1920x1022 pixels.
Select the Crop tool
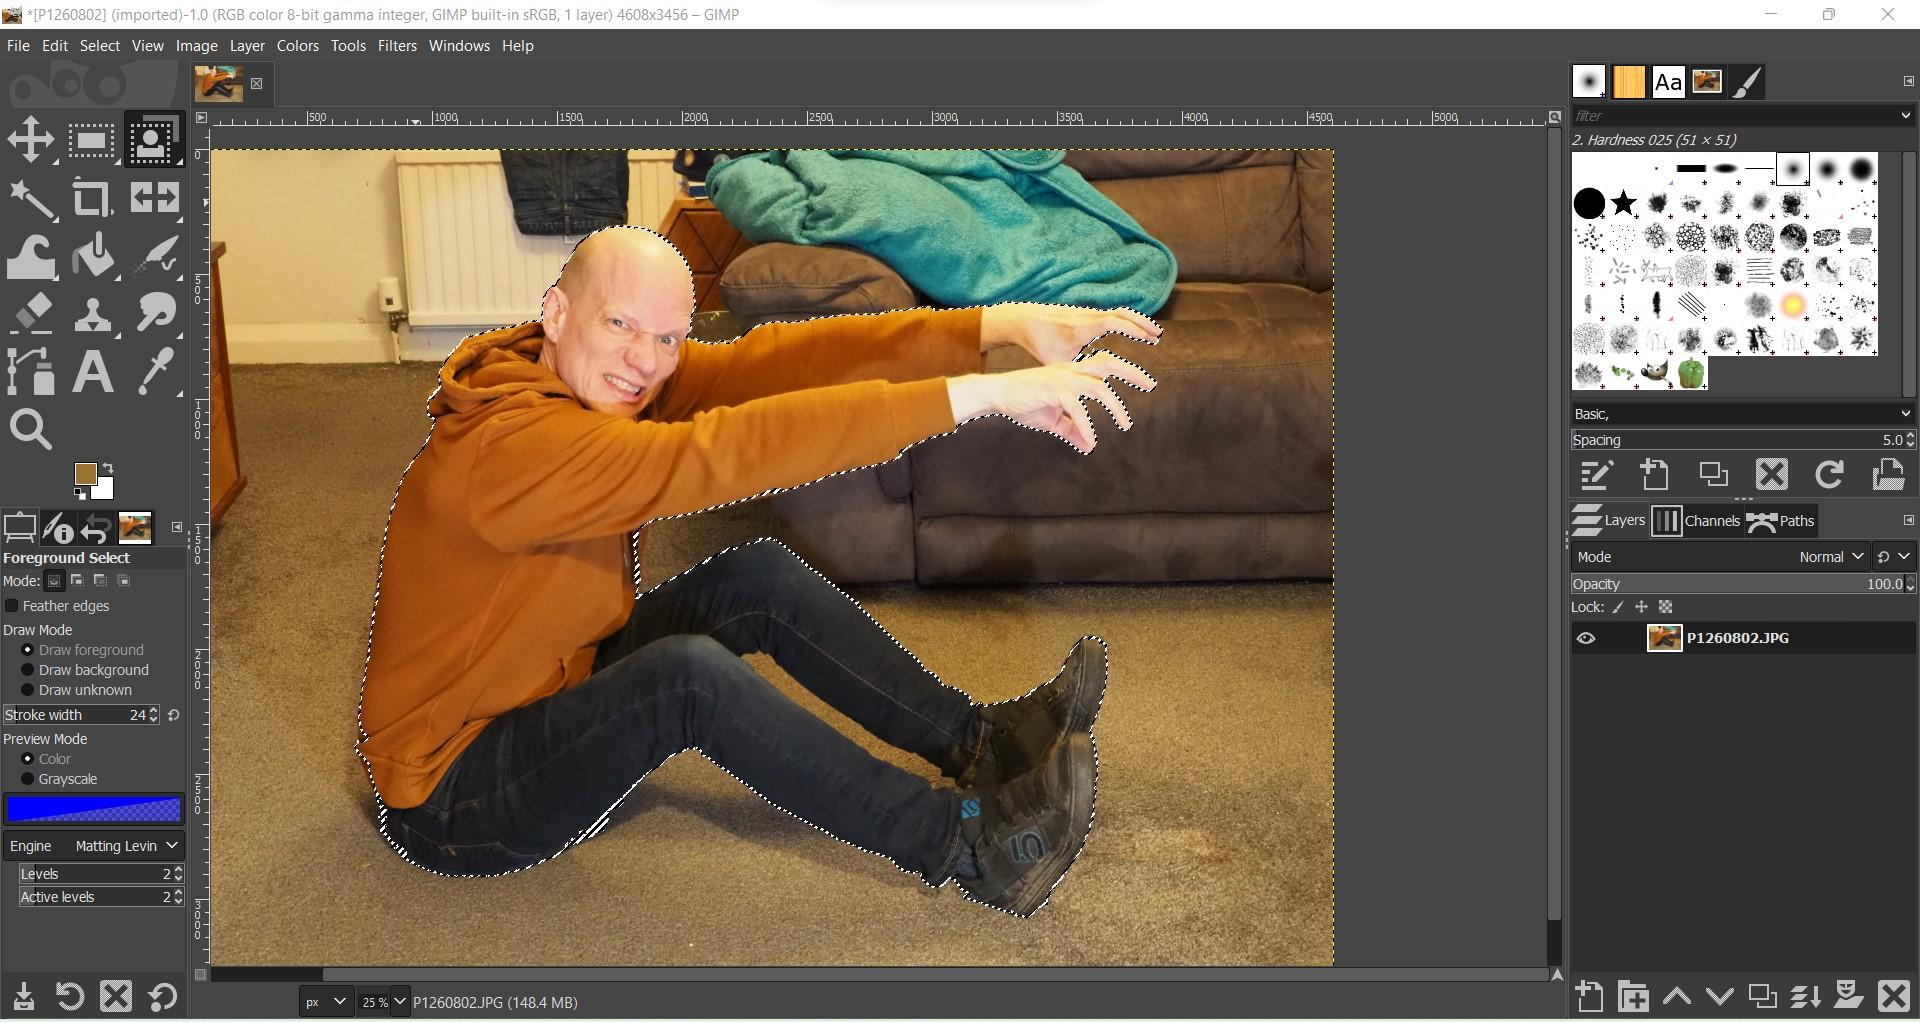pyautogui.click(x=91, y=197)
